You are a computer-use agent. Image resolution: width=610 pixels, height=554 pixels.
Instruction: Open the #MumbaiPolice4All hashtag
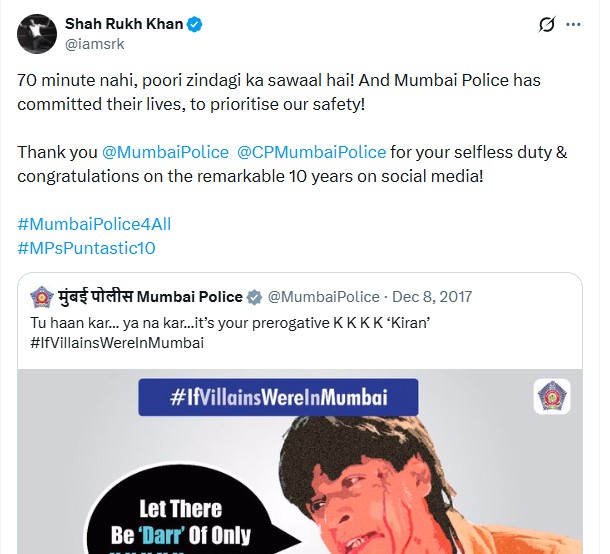(x=87, y=225)
